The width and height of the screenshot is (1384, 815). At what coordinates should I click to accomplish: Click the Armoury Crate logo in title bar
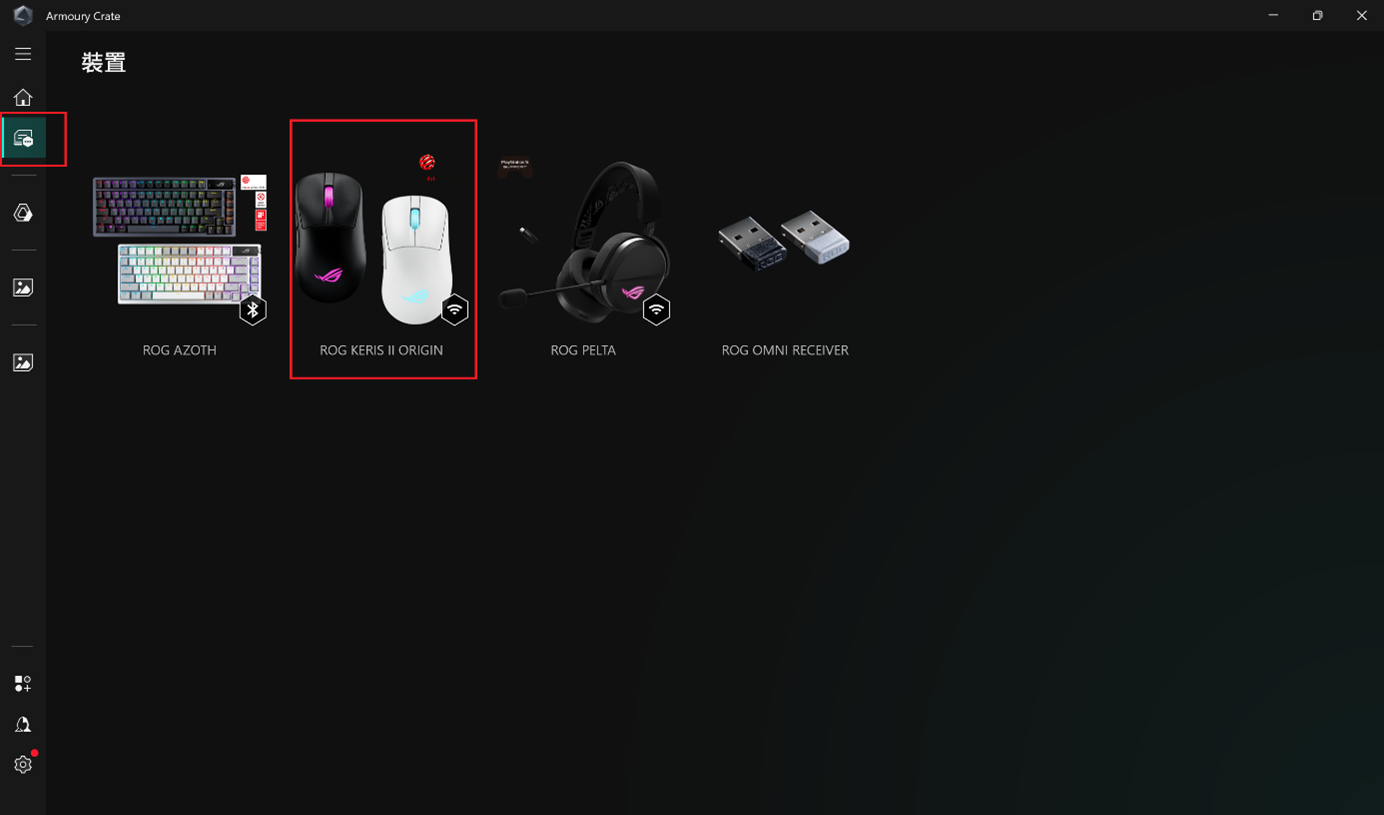(23, 15)
